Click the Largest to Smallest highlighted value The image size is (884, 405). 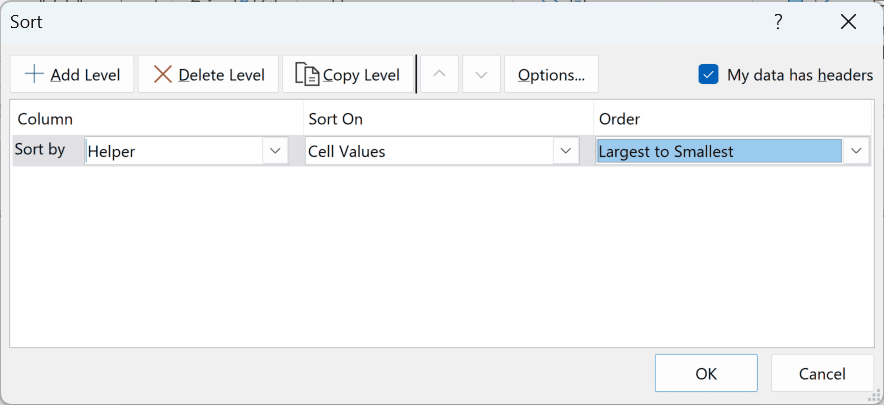719,151
